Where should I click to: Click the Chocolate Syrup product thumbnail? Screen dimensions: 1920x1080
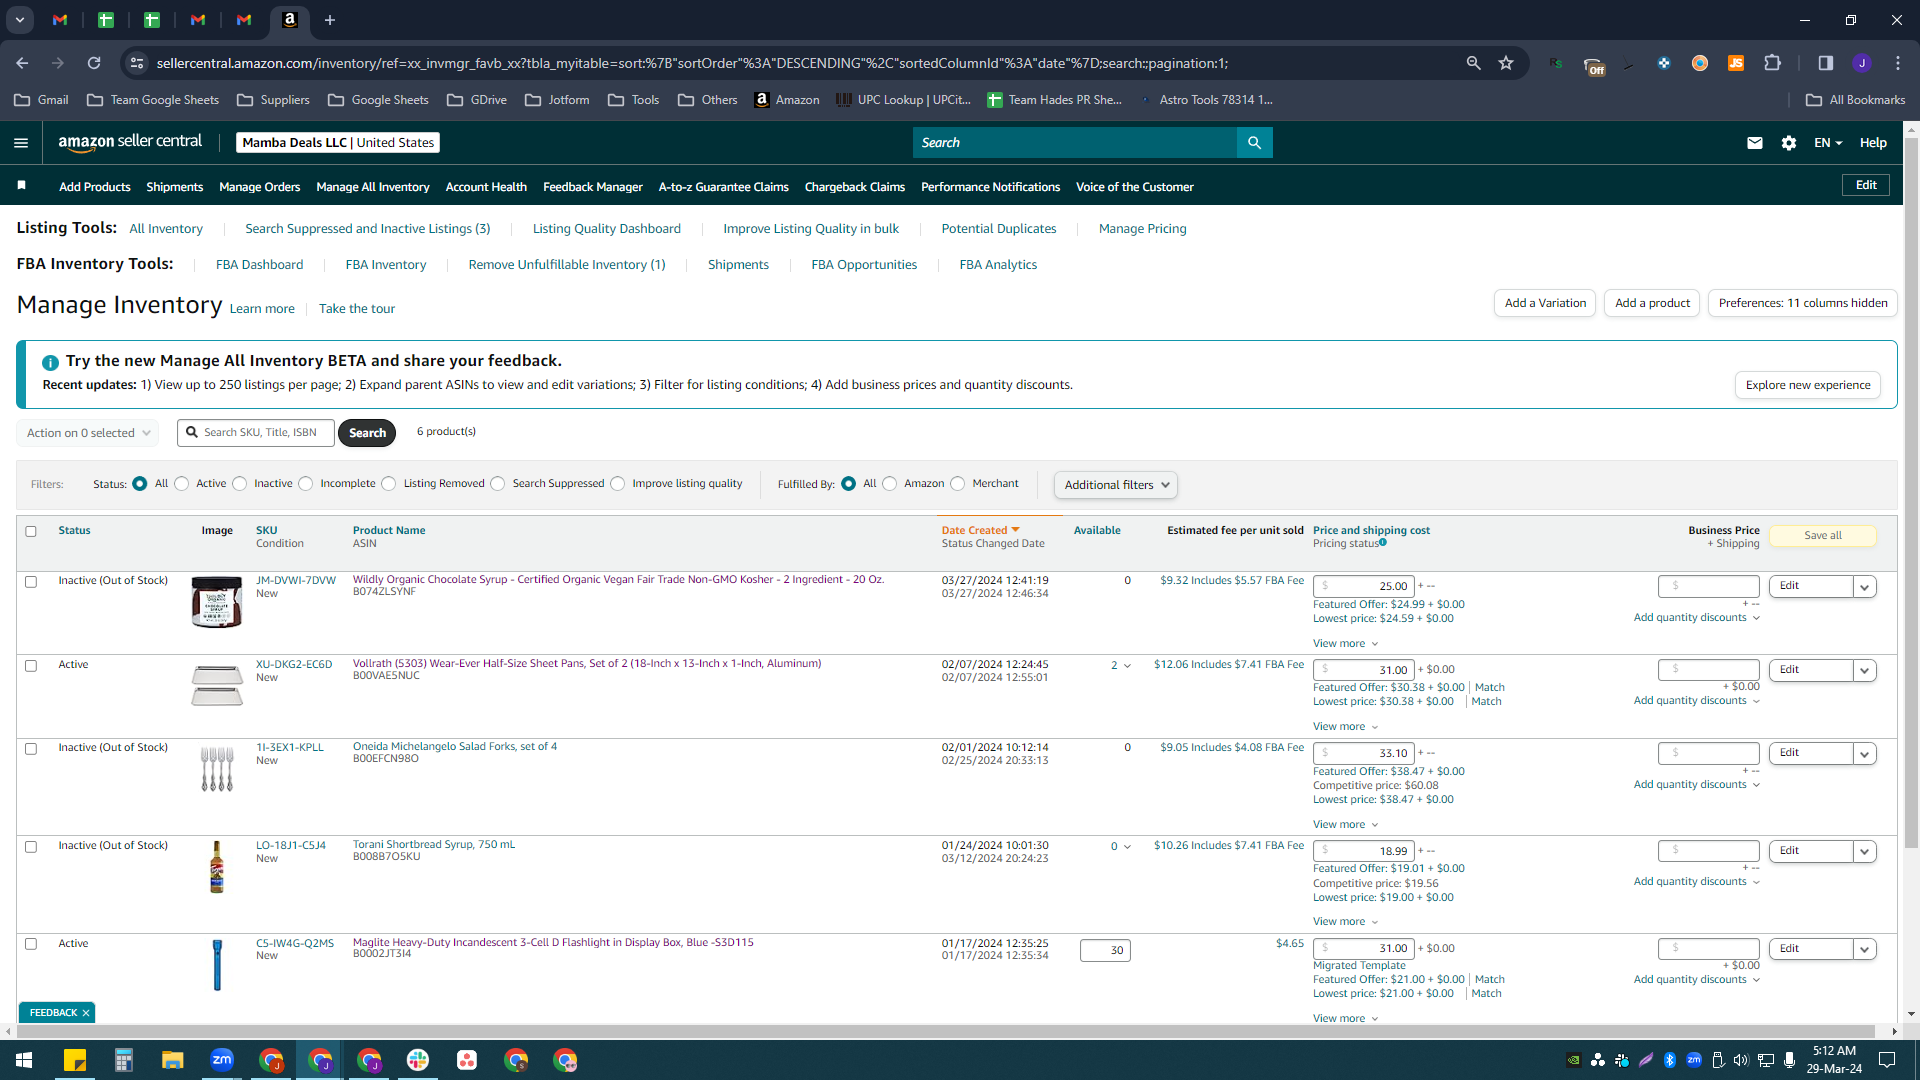[217, 602]
